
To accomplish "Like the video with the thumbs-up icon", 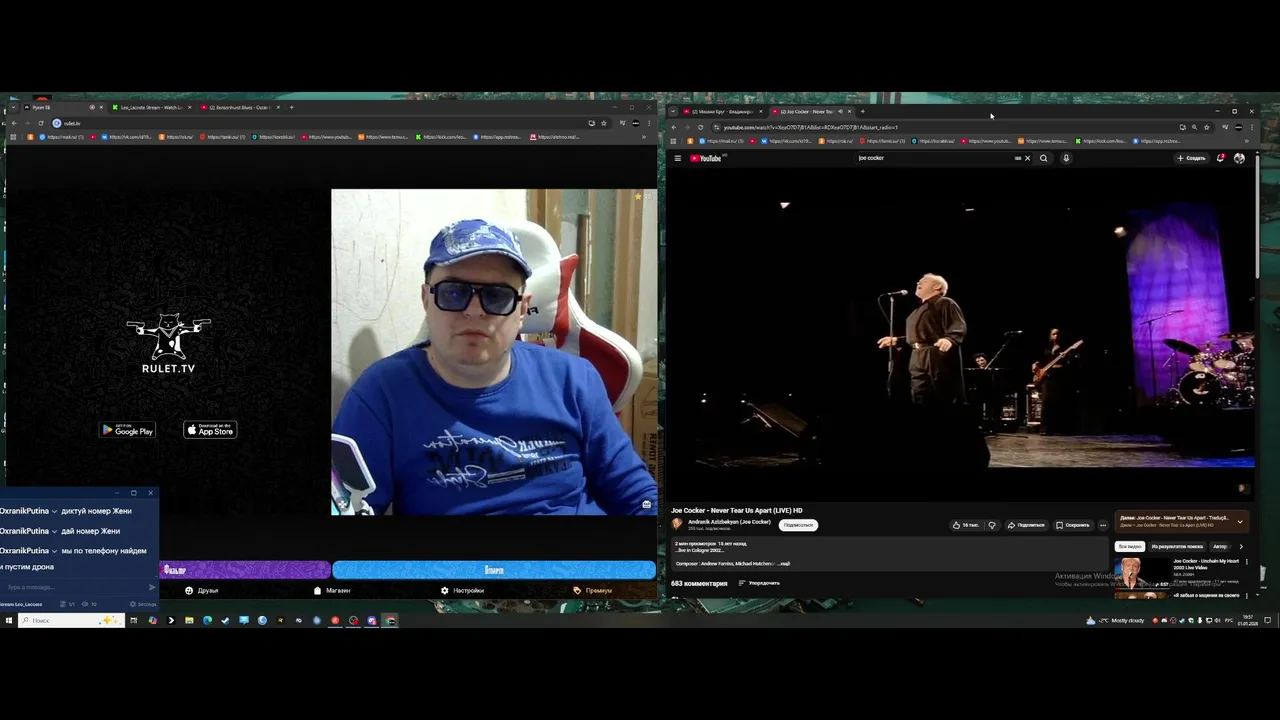I will click(965, 525).
